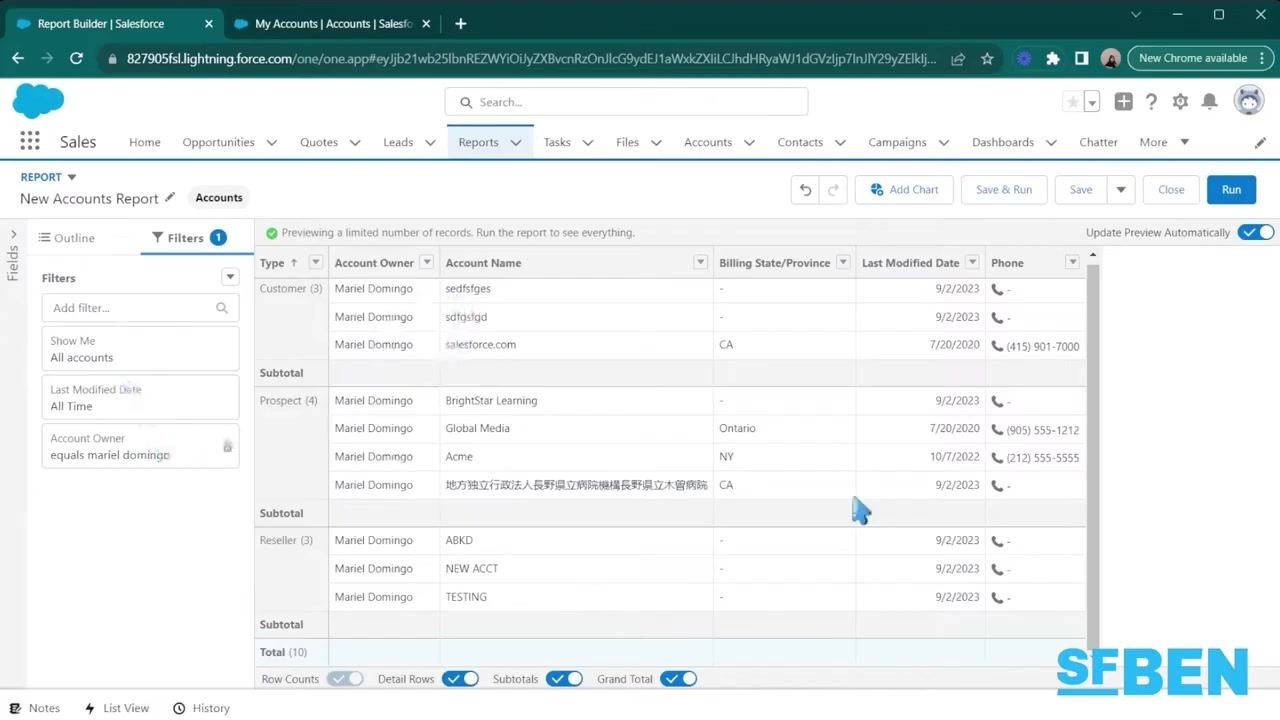
Task: Click the Save & Run button
Action: (x=1004, y=190)
